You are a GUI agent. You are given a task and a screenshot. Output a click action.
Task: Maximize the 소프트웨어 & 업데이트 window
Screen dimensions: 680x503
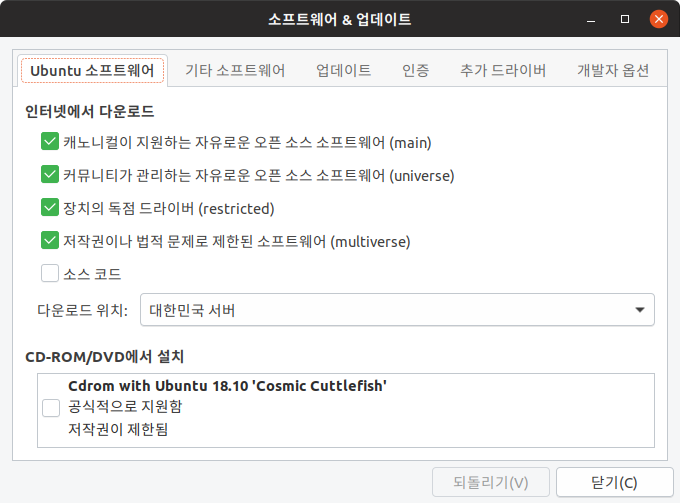625,19
